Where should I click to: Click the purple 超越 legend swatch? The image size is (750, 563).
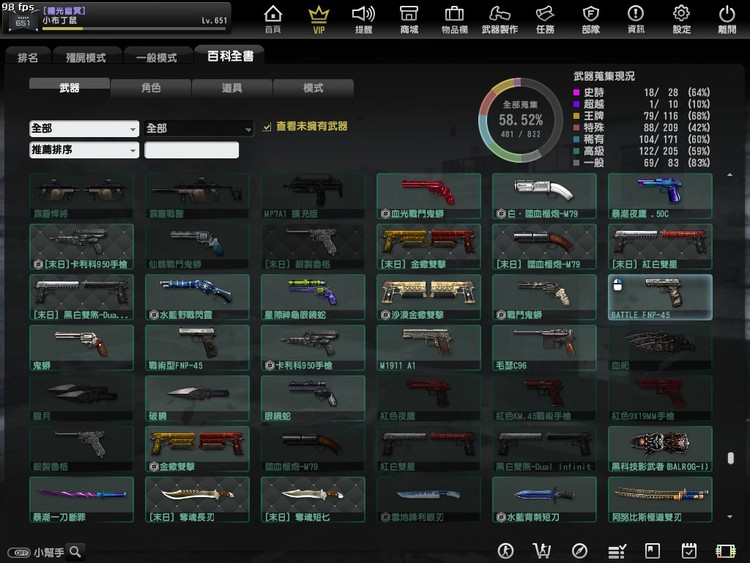tap(576, 104)
